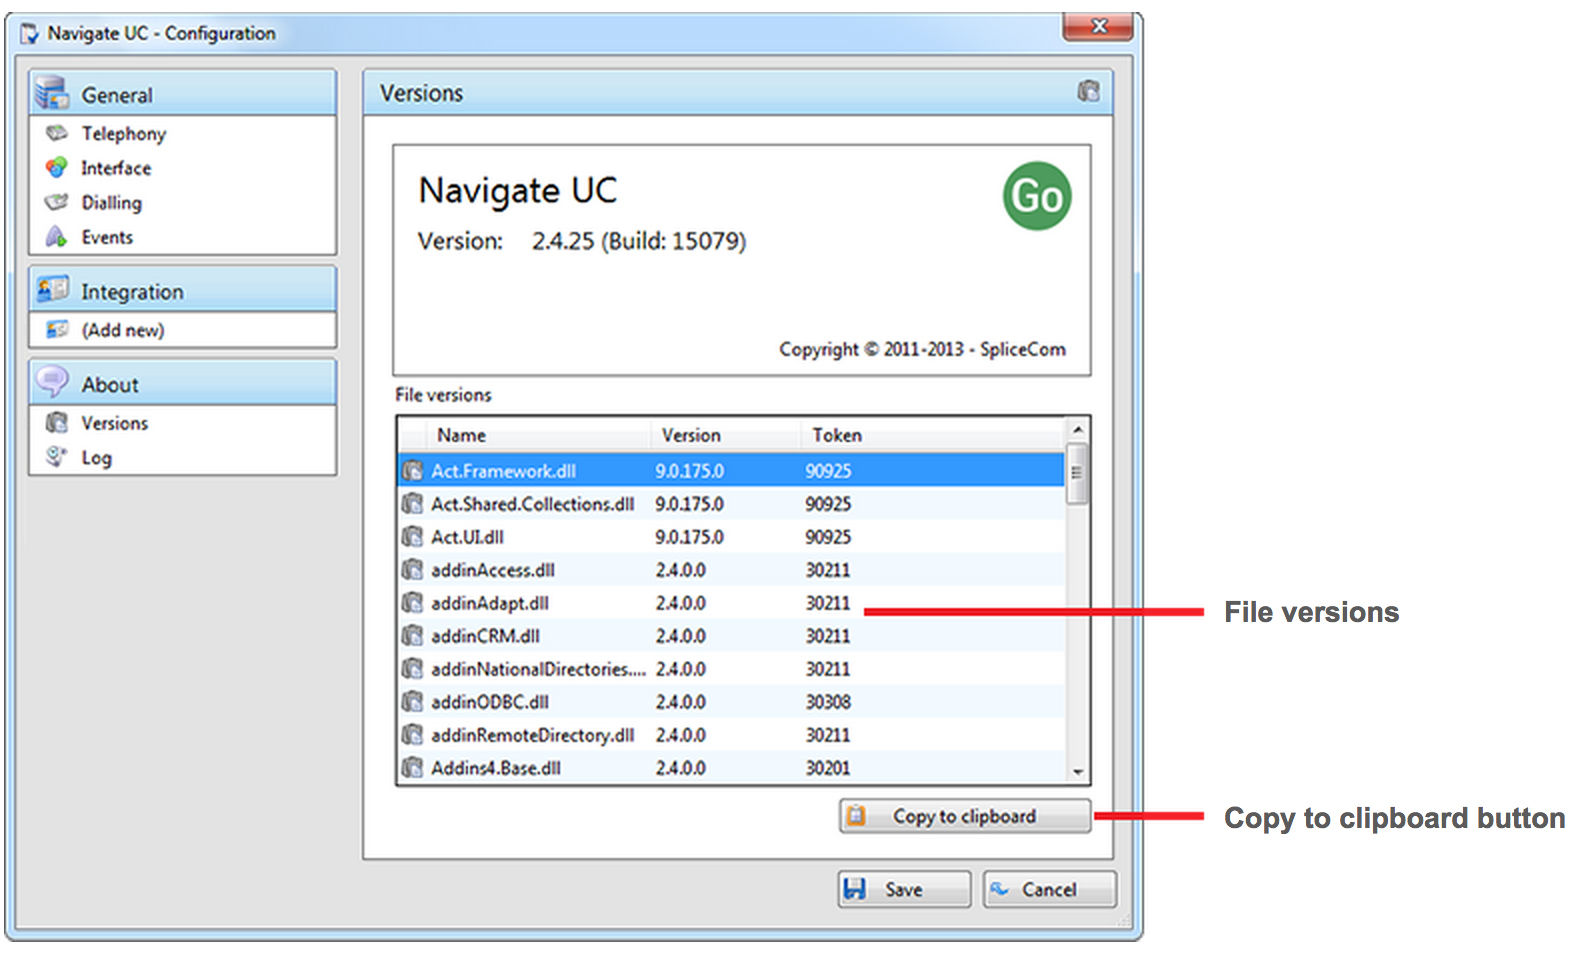Viewport: 1592px width, 955px height.
Task: Close the Configuration window
Action: (1098, 26)
